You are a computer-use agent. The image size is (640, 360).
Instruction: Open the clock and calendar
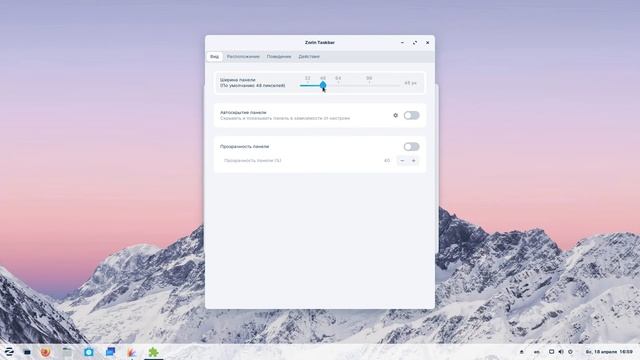pos(609,352)
